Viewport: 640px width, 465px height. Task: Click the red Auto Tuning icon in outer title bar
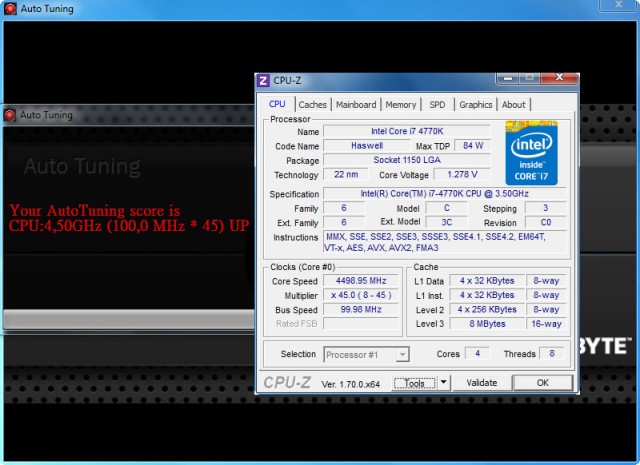point(10,9)
